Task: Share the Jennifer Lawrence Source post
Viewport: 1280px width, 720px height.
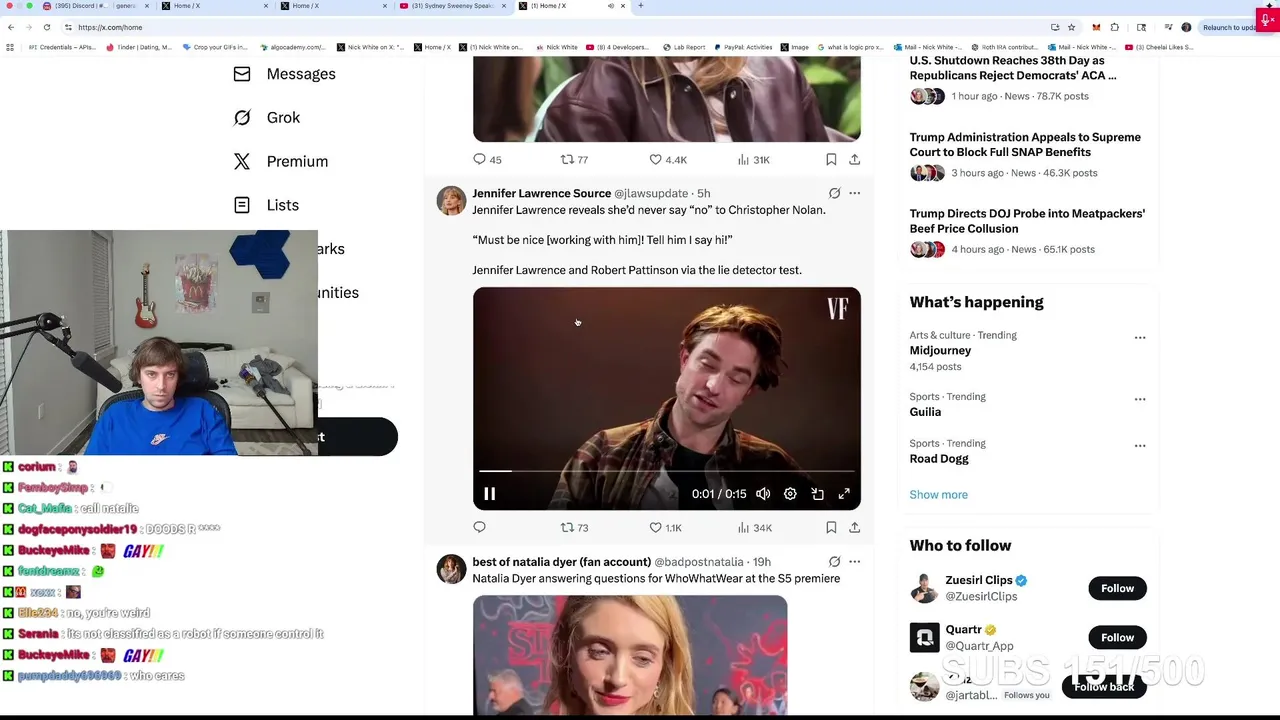Action: point(854,527)
